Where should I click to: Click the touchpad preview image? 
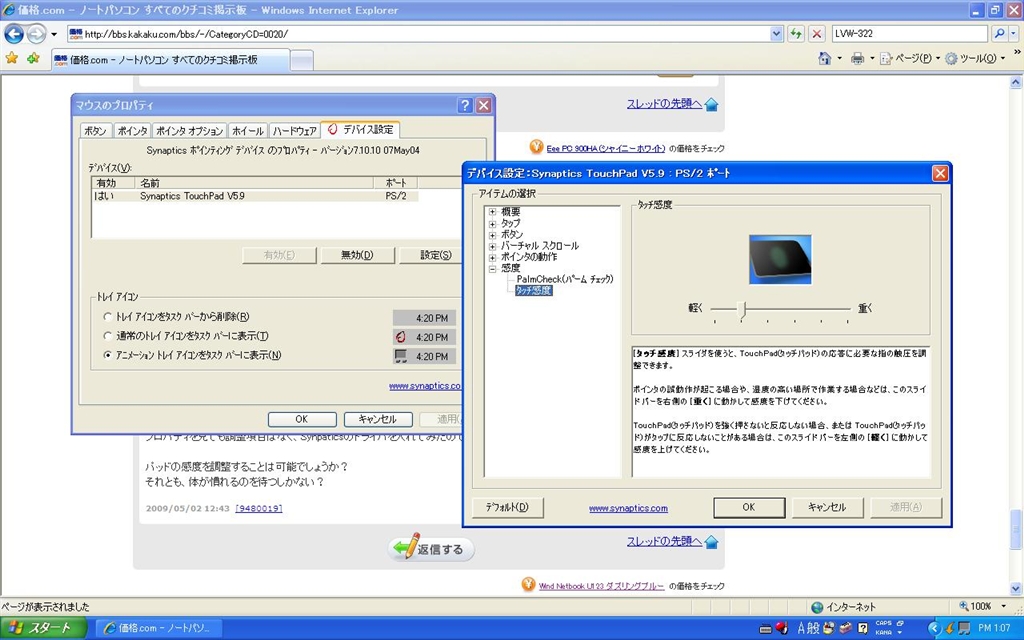point(780,259)
